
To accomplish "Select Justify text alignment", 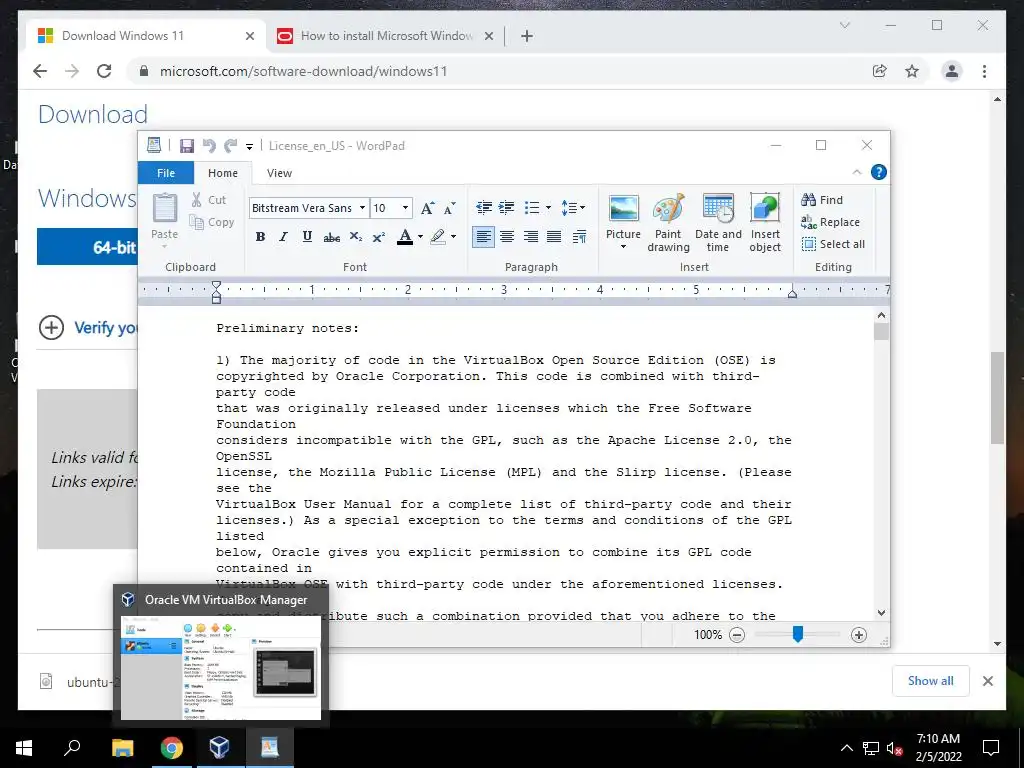I will click(x=554, y=236).
